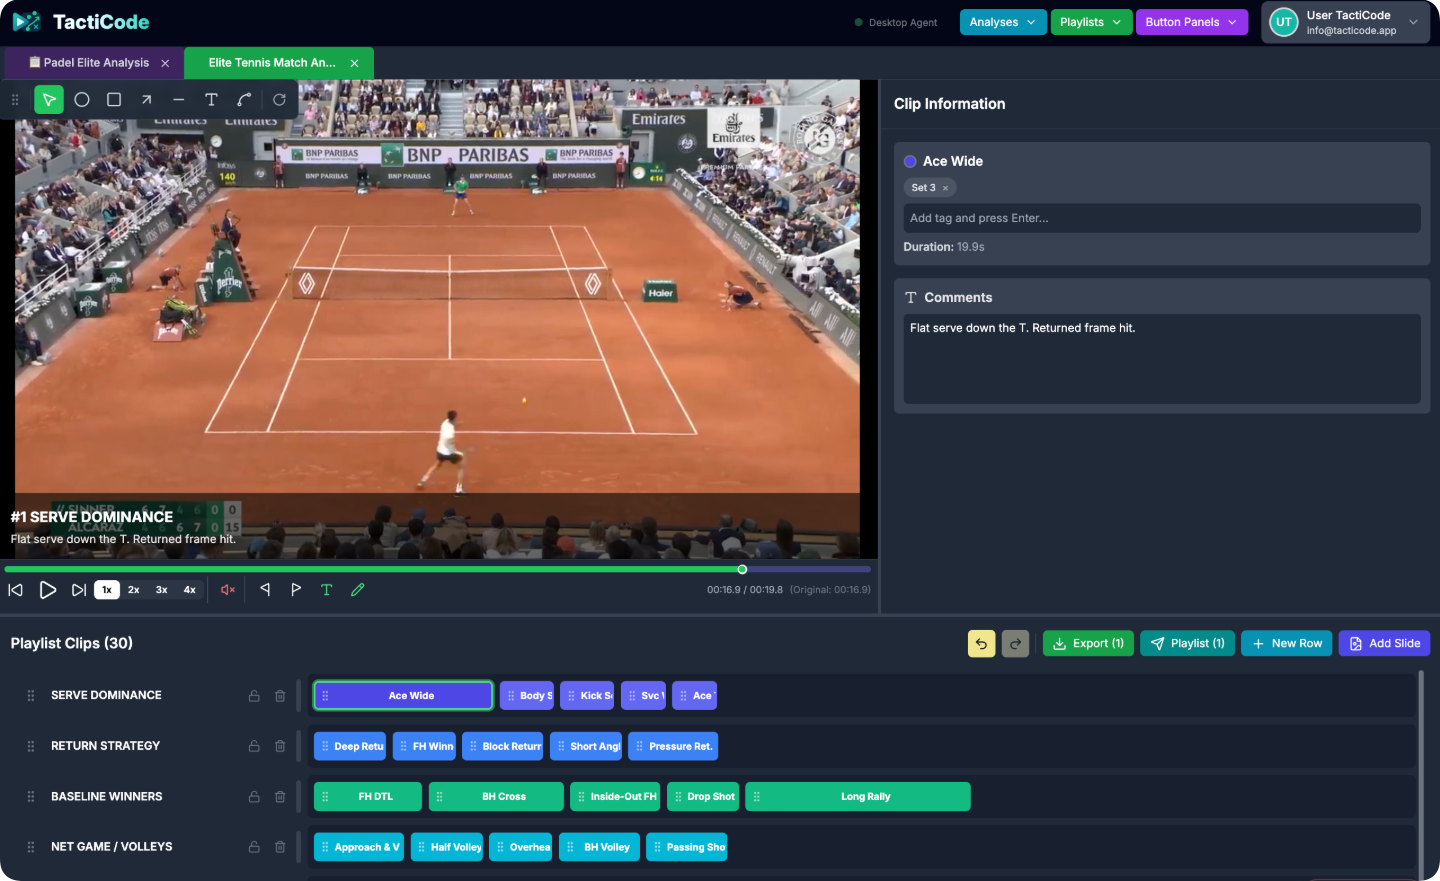Select the BH Volley clip
The height and width of the screenshot is (881, 1440).
(x=599, y=848)
